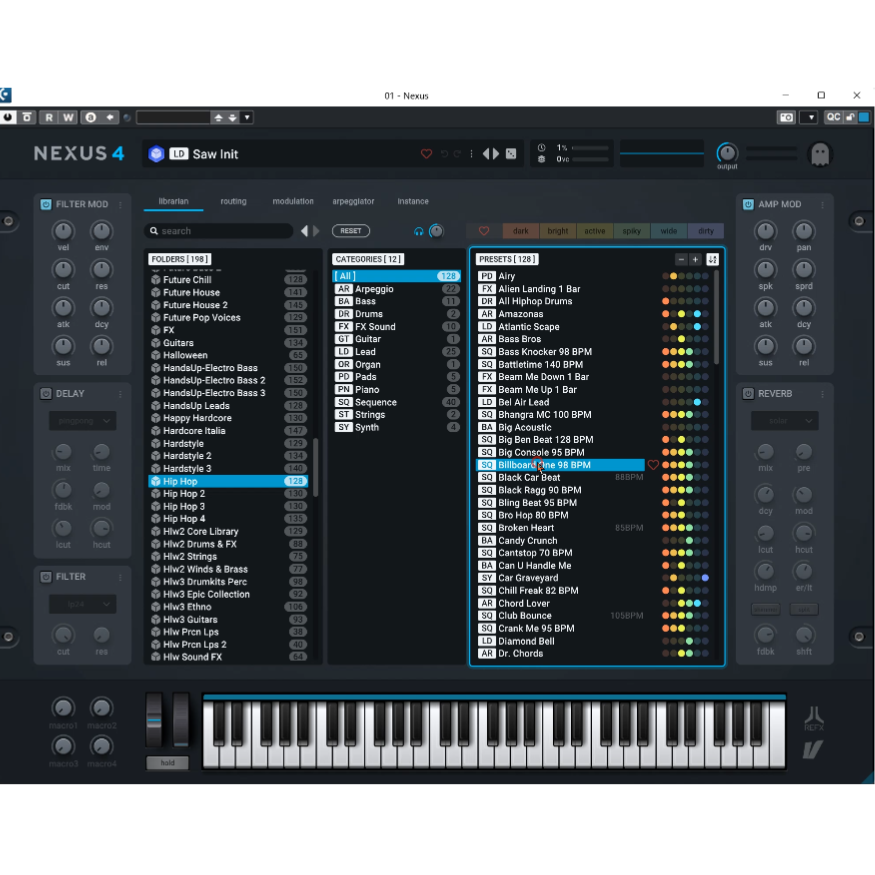Click the headphones preview icon
This screenshot has width=875, height=875.
419,231
